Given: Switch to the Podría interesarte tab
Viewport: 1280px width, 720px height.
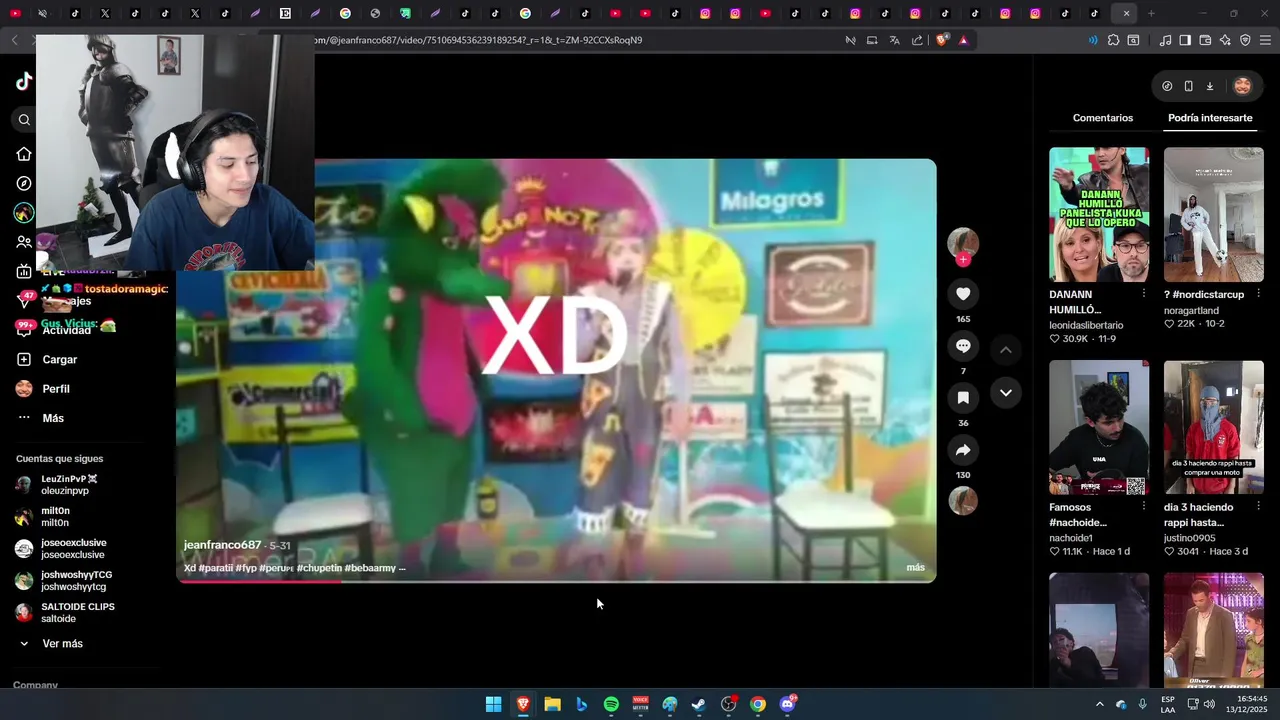Looking at the screenshot, I should point(1210,118).
